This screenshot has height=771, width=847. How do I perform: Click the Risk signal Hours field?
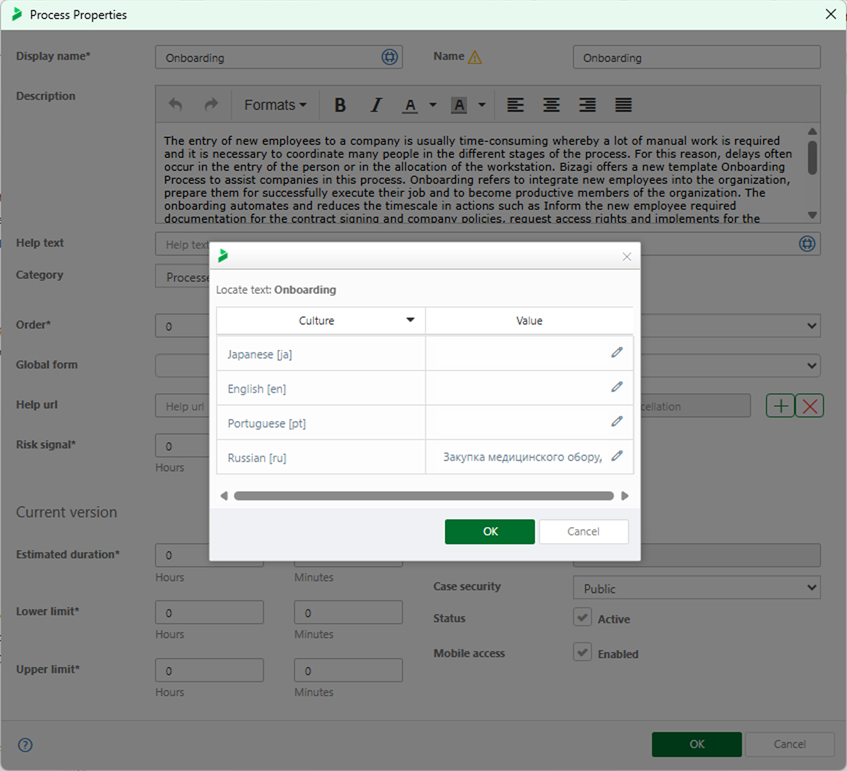tap(183, 446)
